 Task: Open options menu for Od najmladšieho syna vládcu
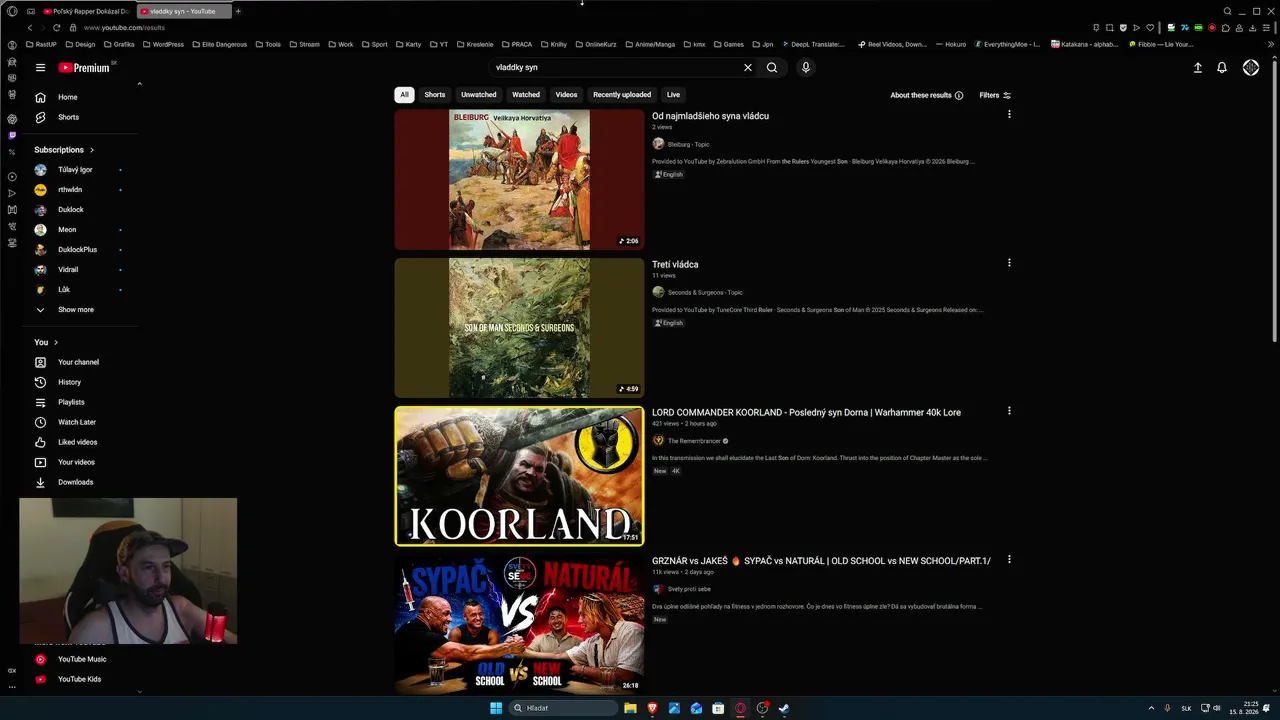[x=1009, y=114]
